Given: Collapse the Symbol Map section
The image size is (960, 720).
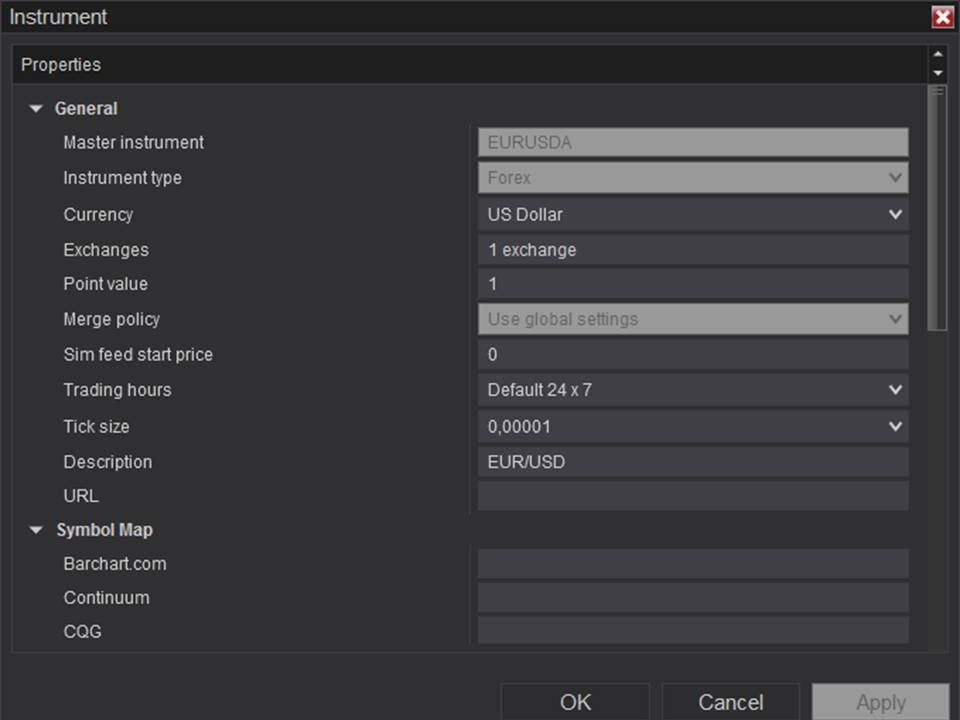Looking at the screenshot, I should (x=36, y=530).
